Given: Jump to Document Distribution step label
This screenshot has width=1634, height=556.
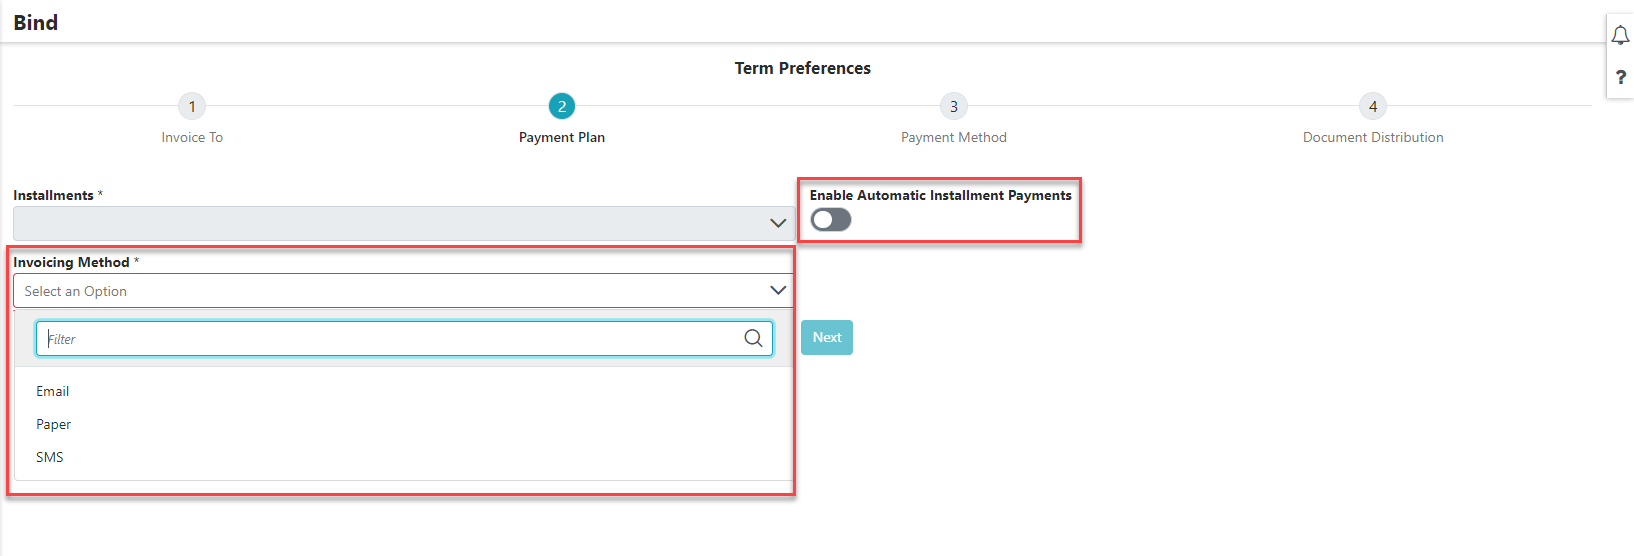Looking at the screenshot, I should coord(1373,137).
